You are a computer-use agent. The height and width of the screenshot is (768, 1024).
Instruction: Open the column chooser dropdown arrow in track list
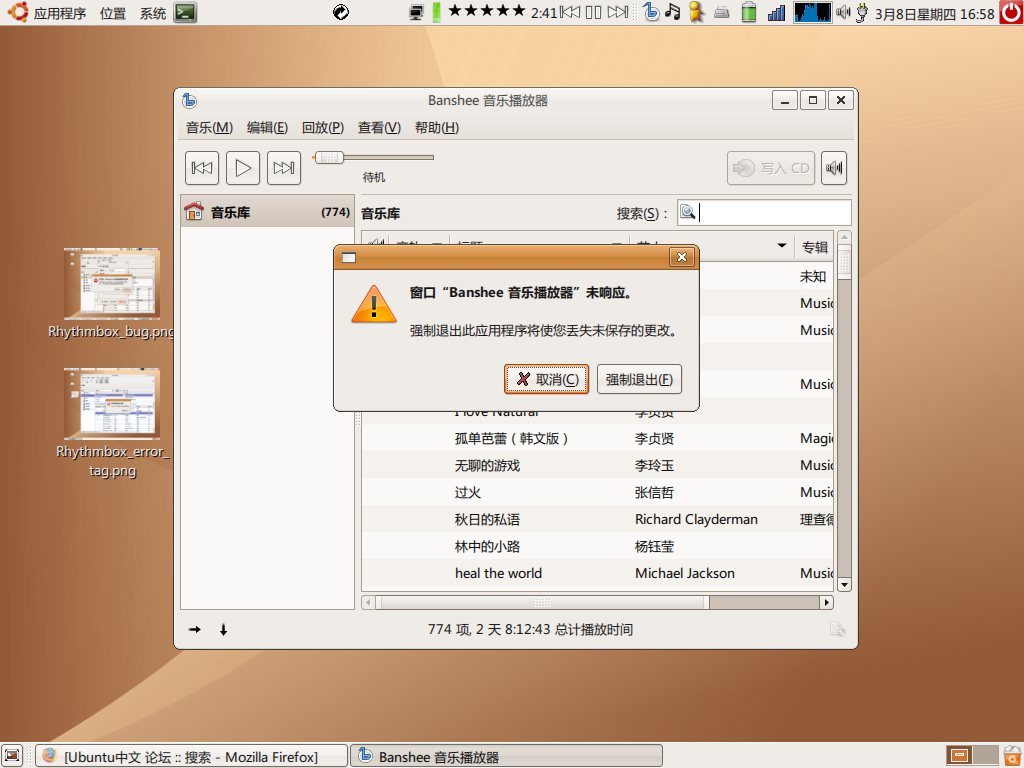coord(782,246)
